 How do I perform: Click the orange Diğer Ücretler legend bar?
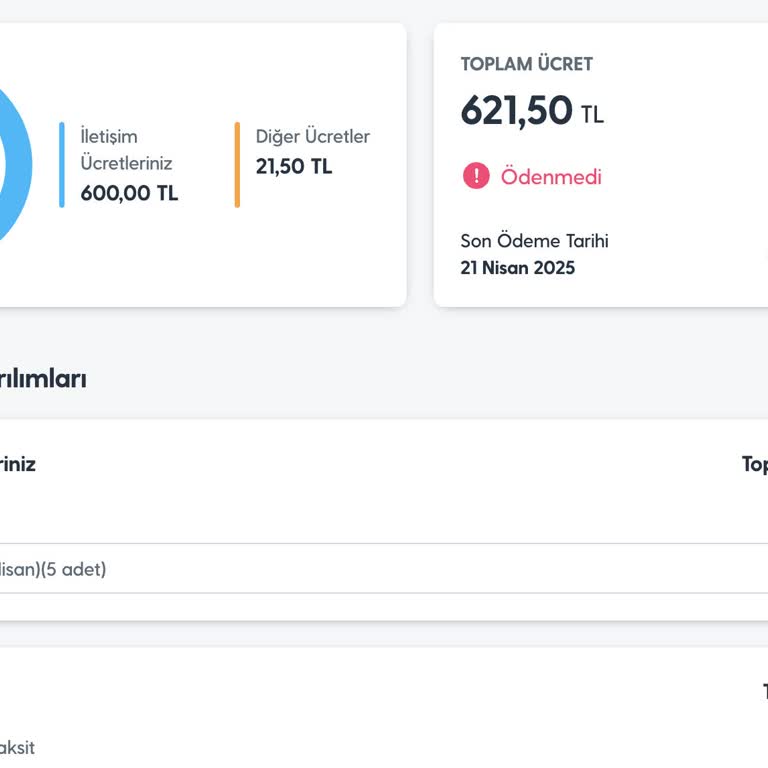[x=237, y=165]
